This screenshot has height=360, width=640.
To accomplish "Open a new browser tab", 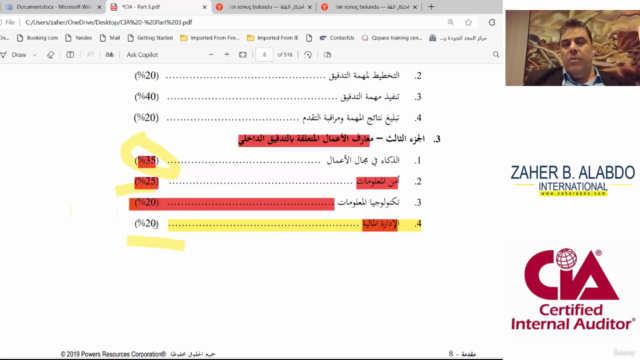I will coord(431,7).
